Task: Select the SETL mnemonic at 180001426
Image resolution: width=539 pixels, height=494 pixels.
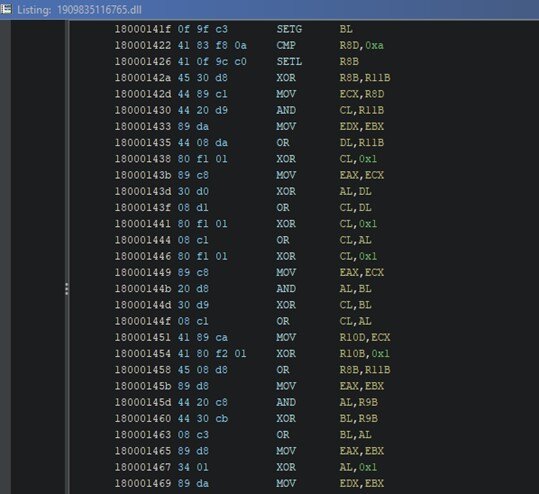Action: pos(289,62)
